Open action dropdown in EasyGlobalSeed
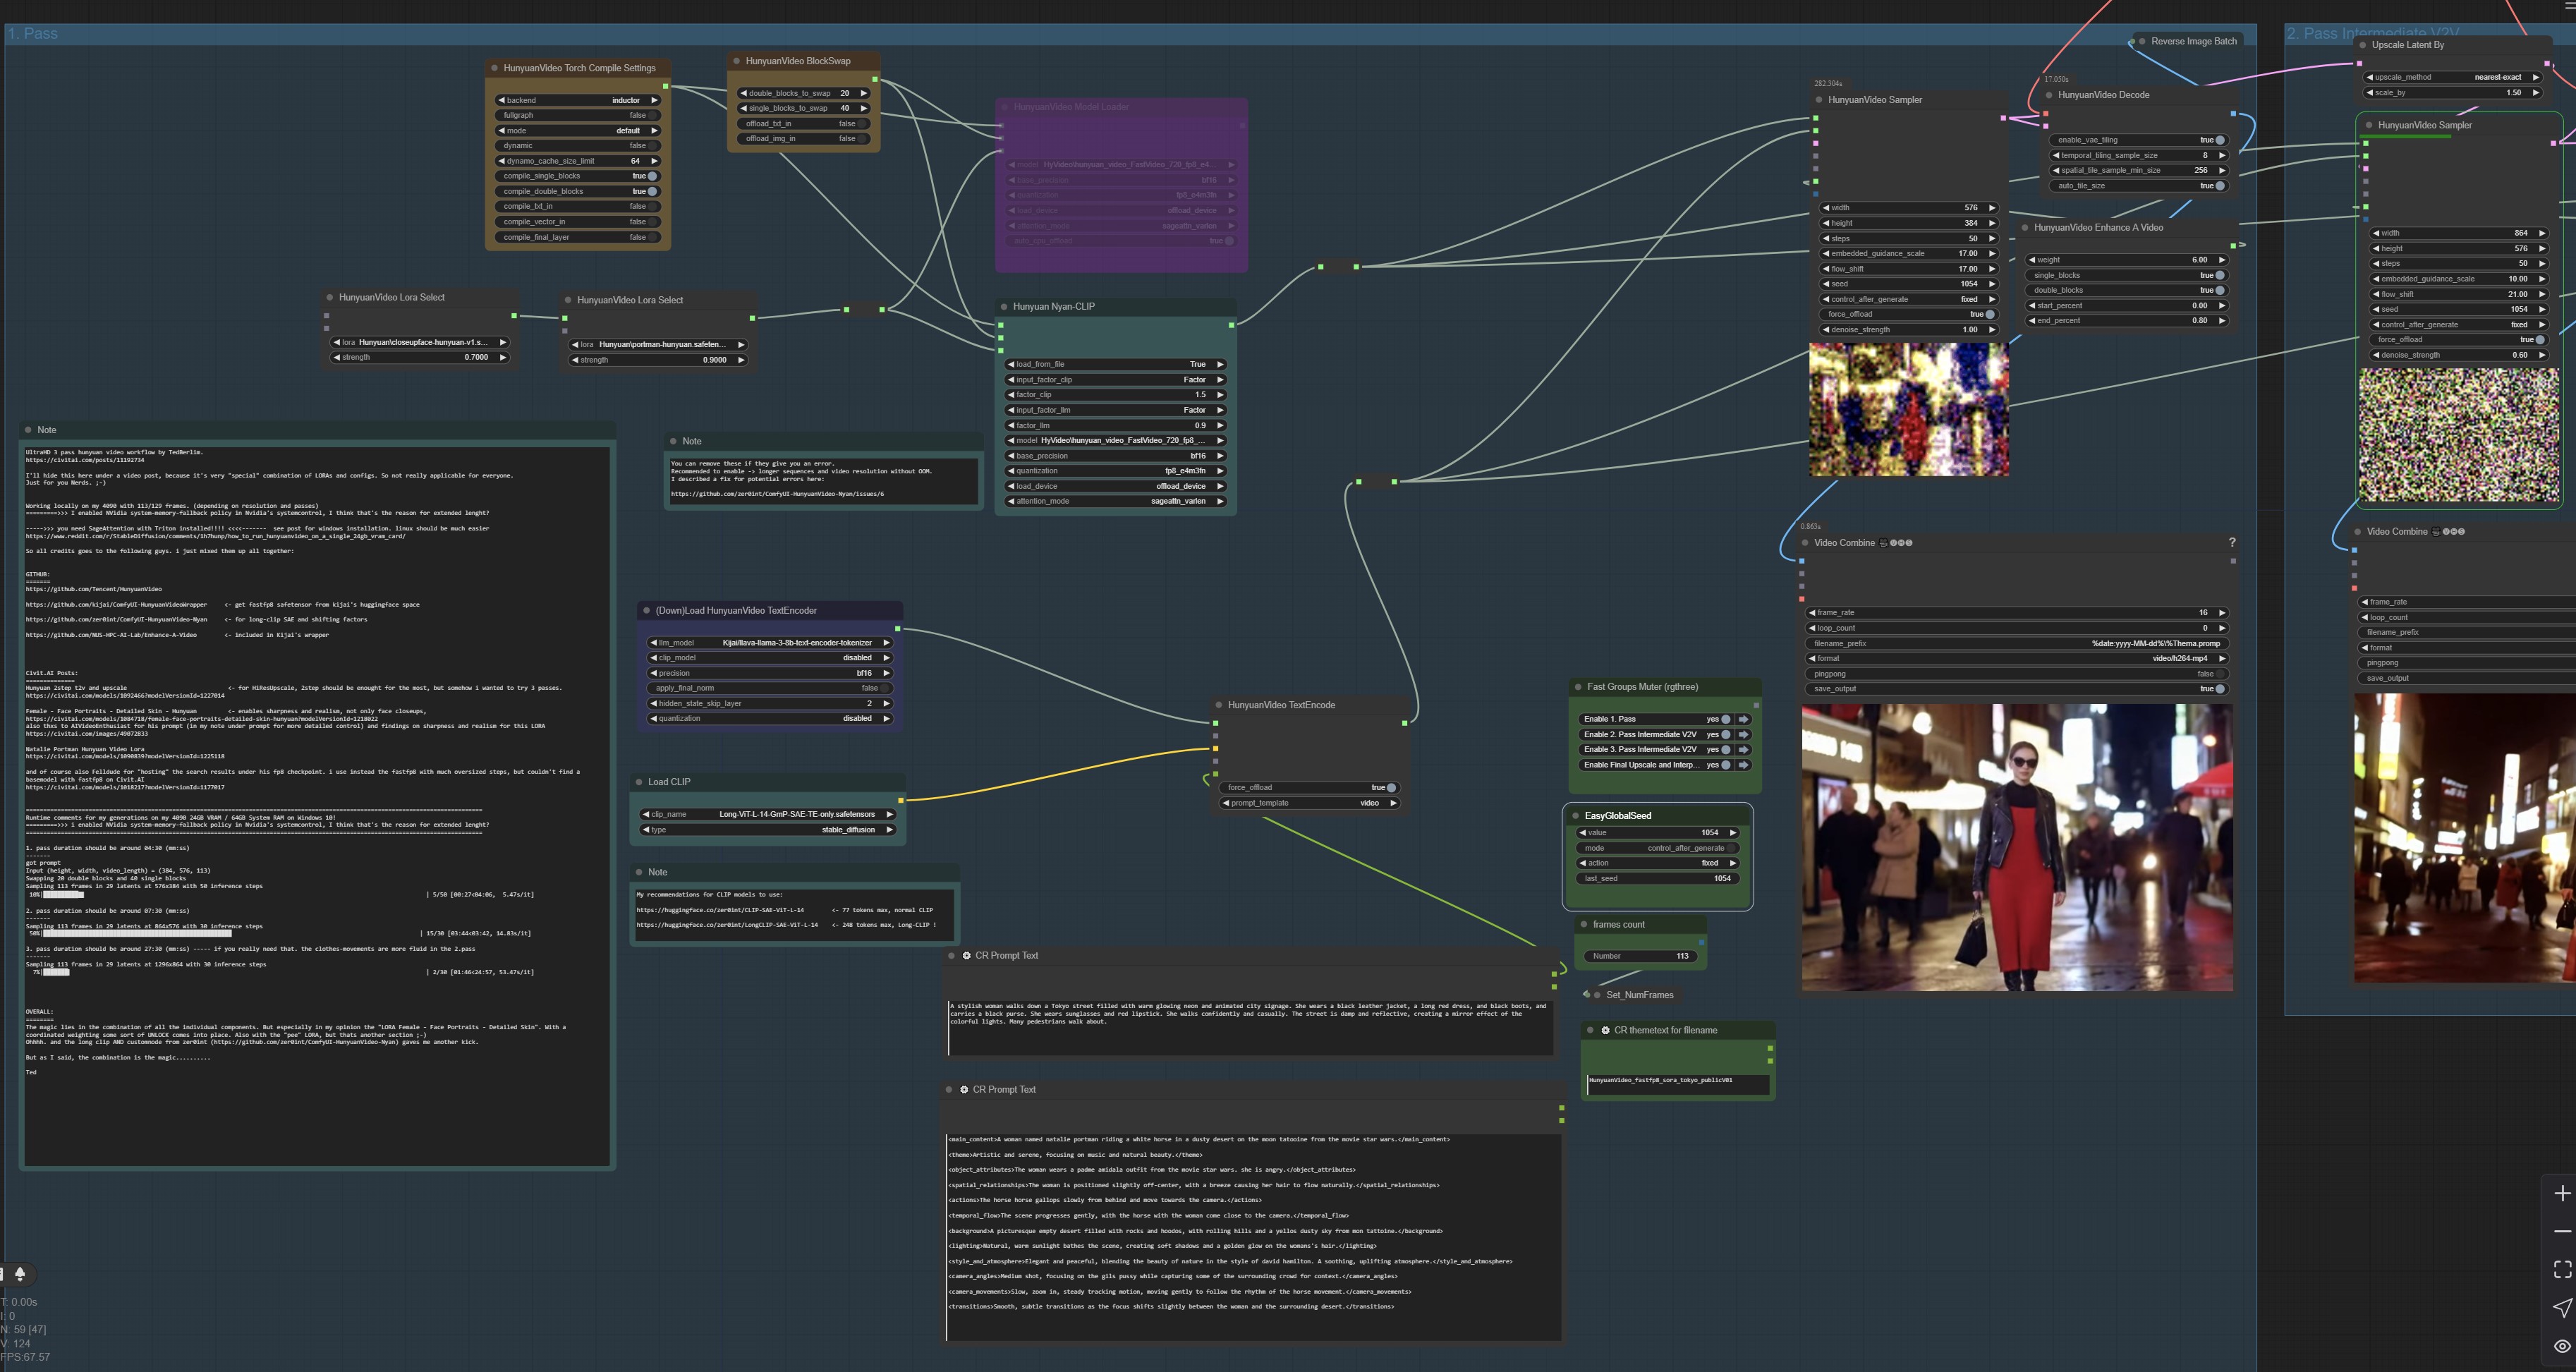 [x=1658, y=863]
